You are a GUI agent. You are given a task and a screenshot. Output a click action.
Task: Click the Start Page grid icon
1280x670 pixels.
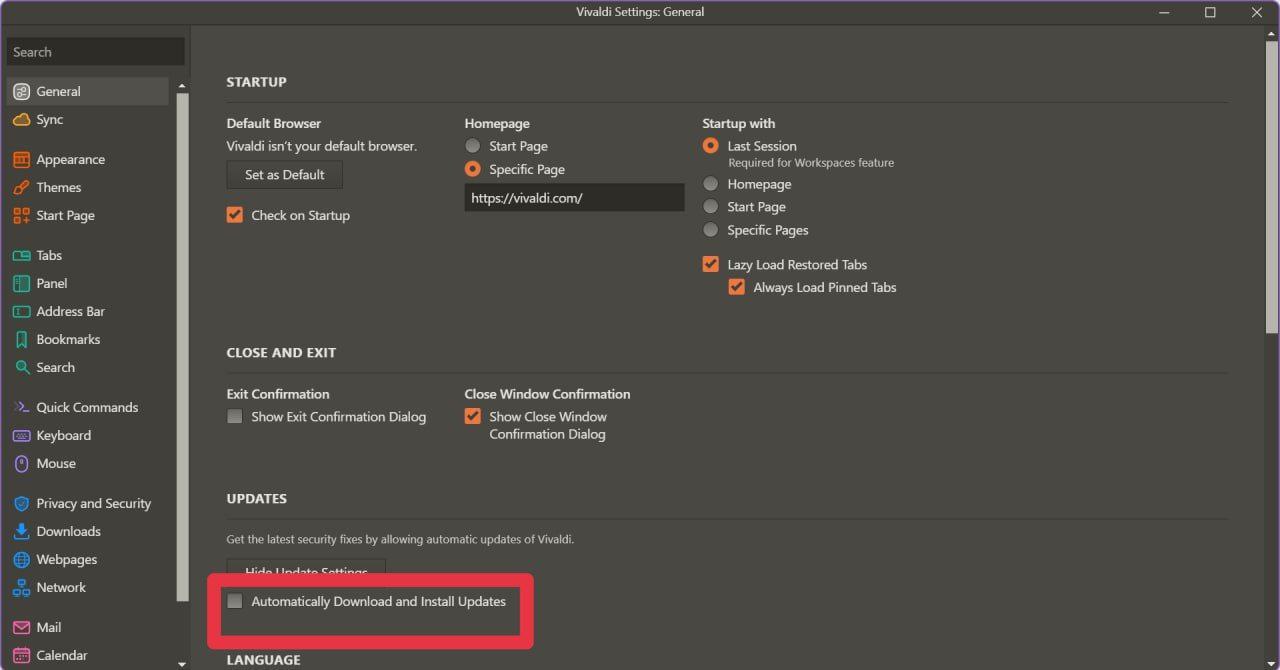click(21, 215)
